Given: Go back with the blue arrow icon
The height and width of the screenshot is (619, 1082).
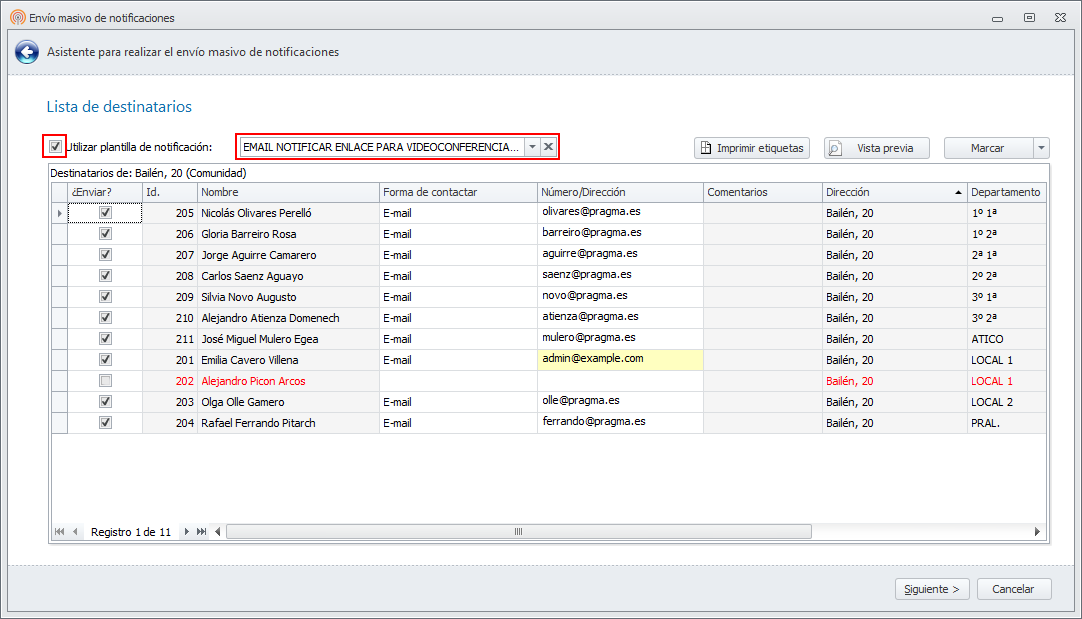Looking at the screenshot, I should 27,52.
